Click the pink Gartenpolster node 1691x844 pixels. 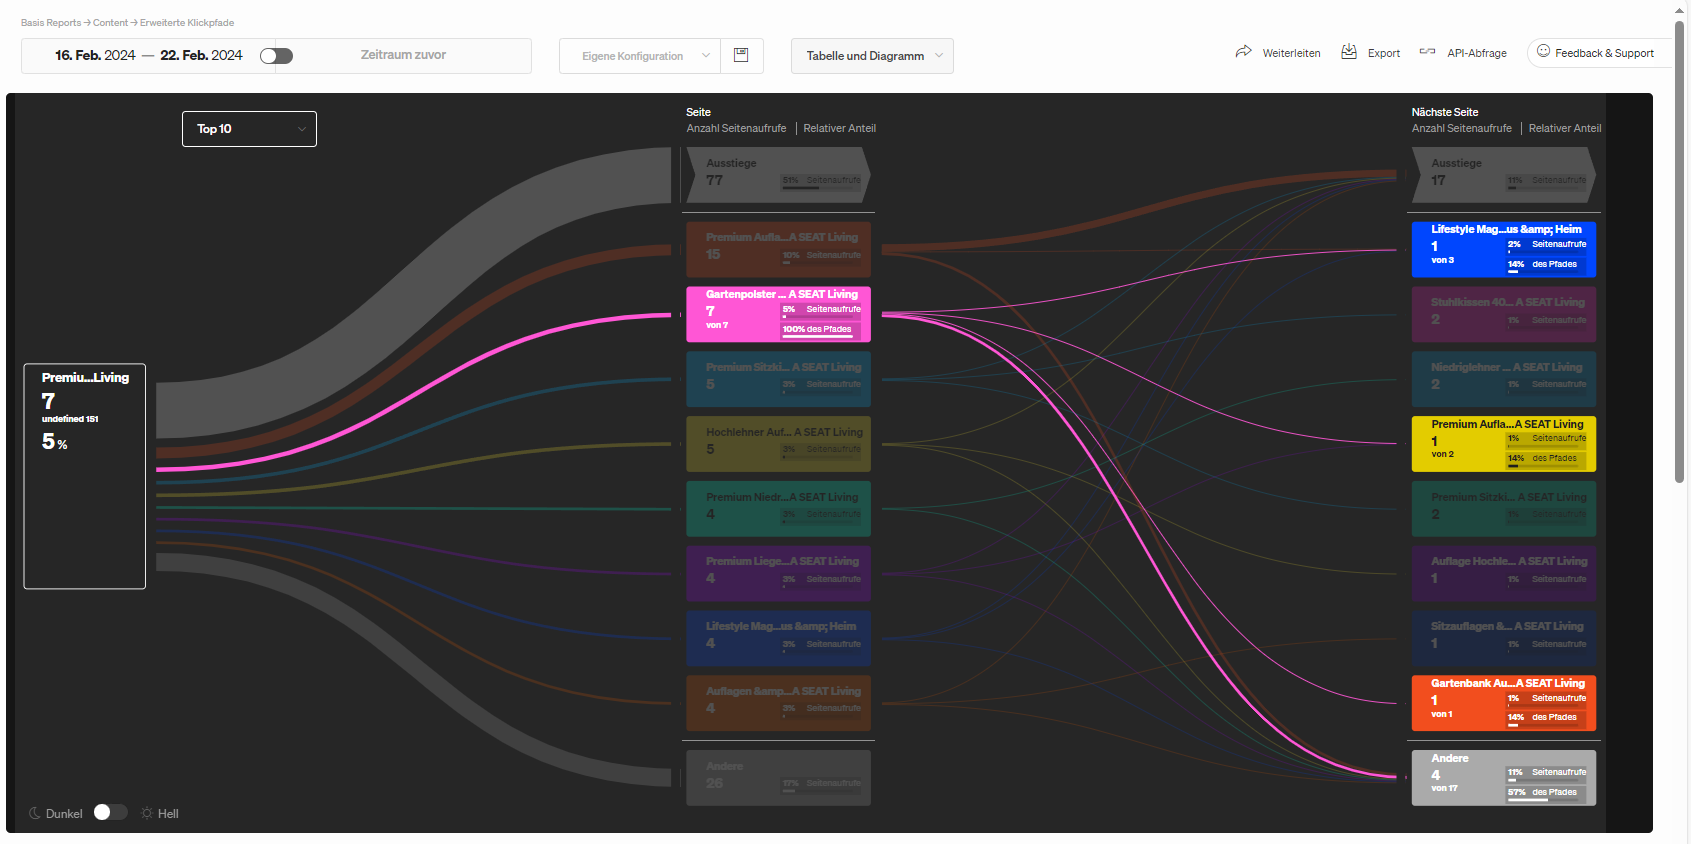pos(778,314)
